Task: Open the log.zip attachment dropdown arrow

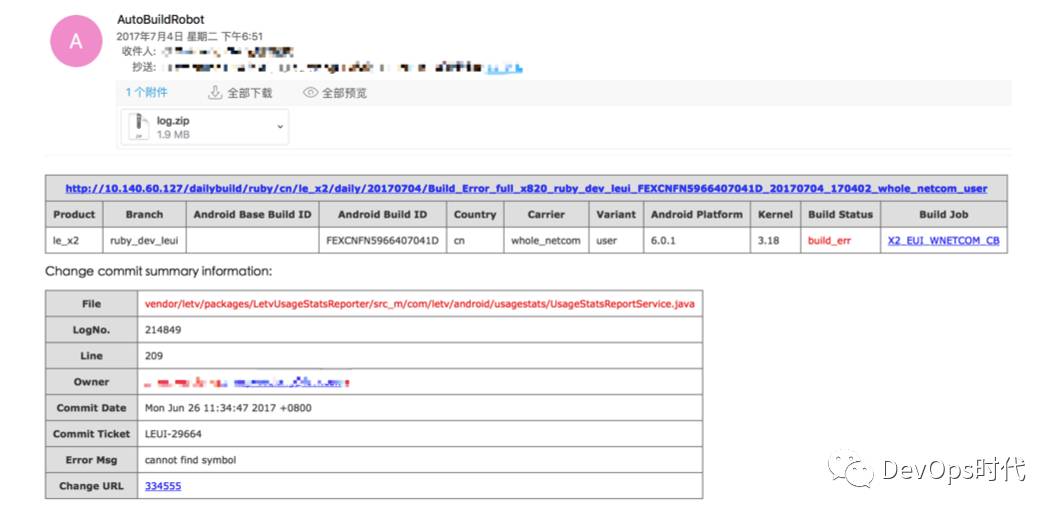Action: [280, 126]
